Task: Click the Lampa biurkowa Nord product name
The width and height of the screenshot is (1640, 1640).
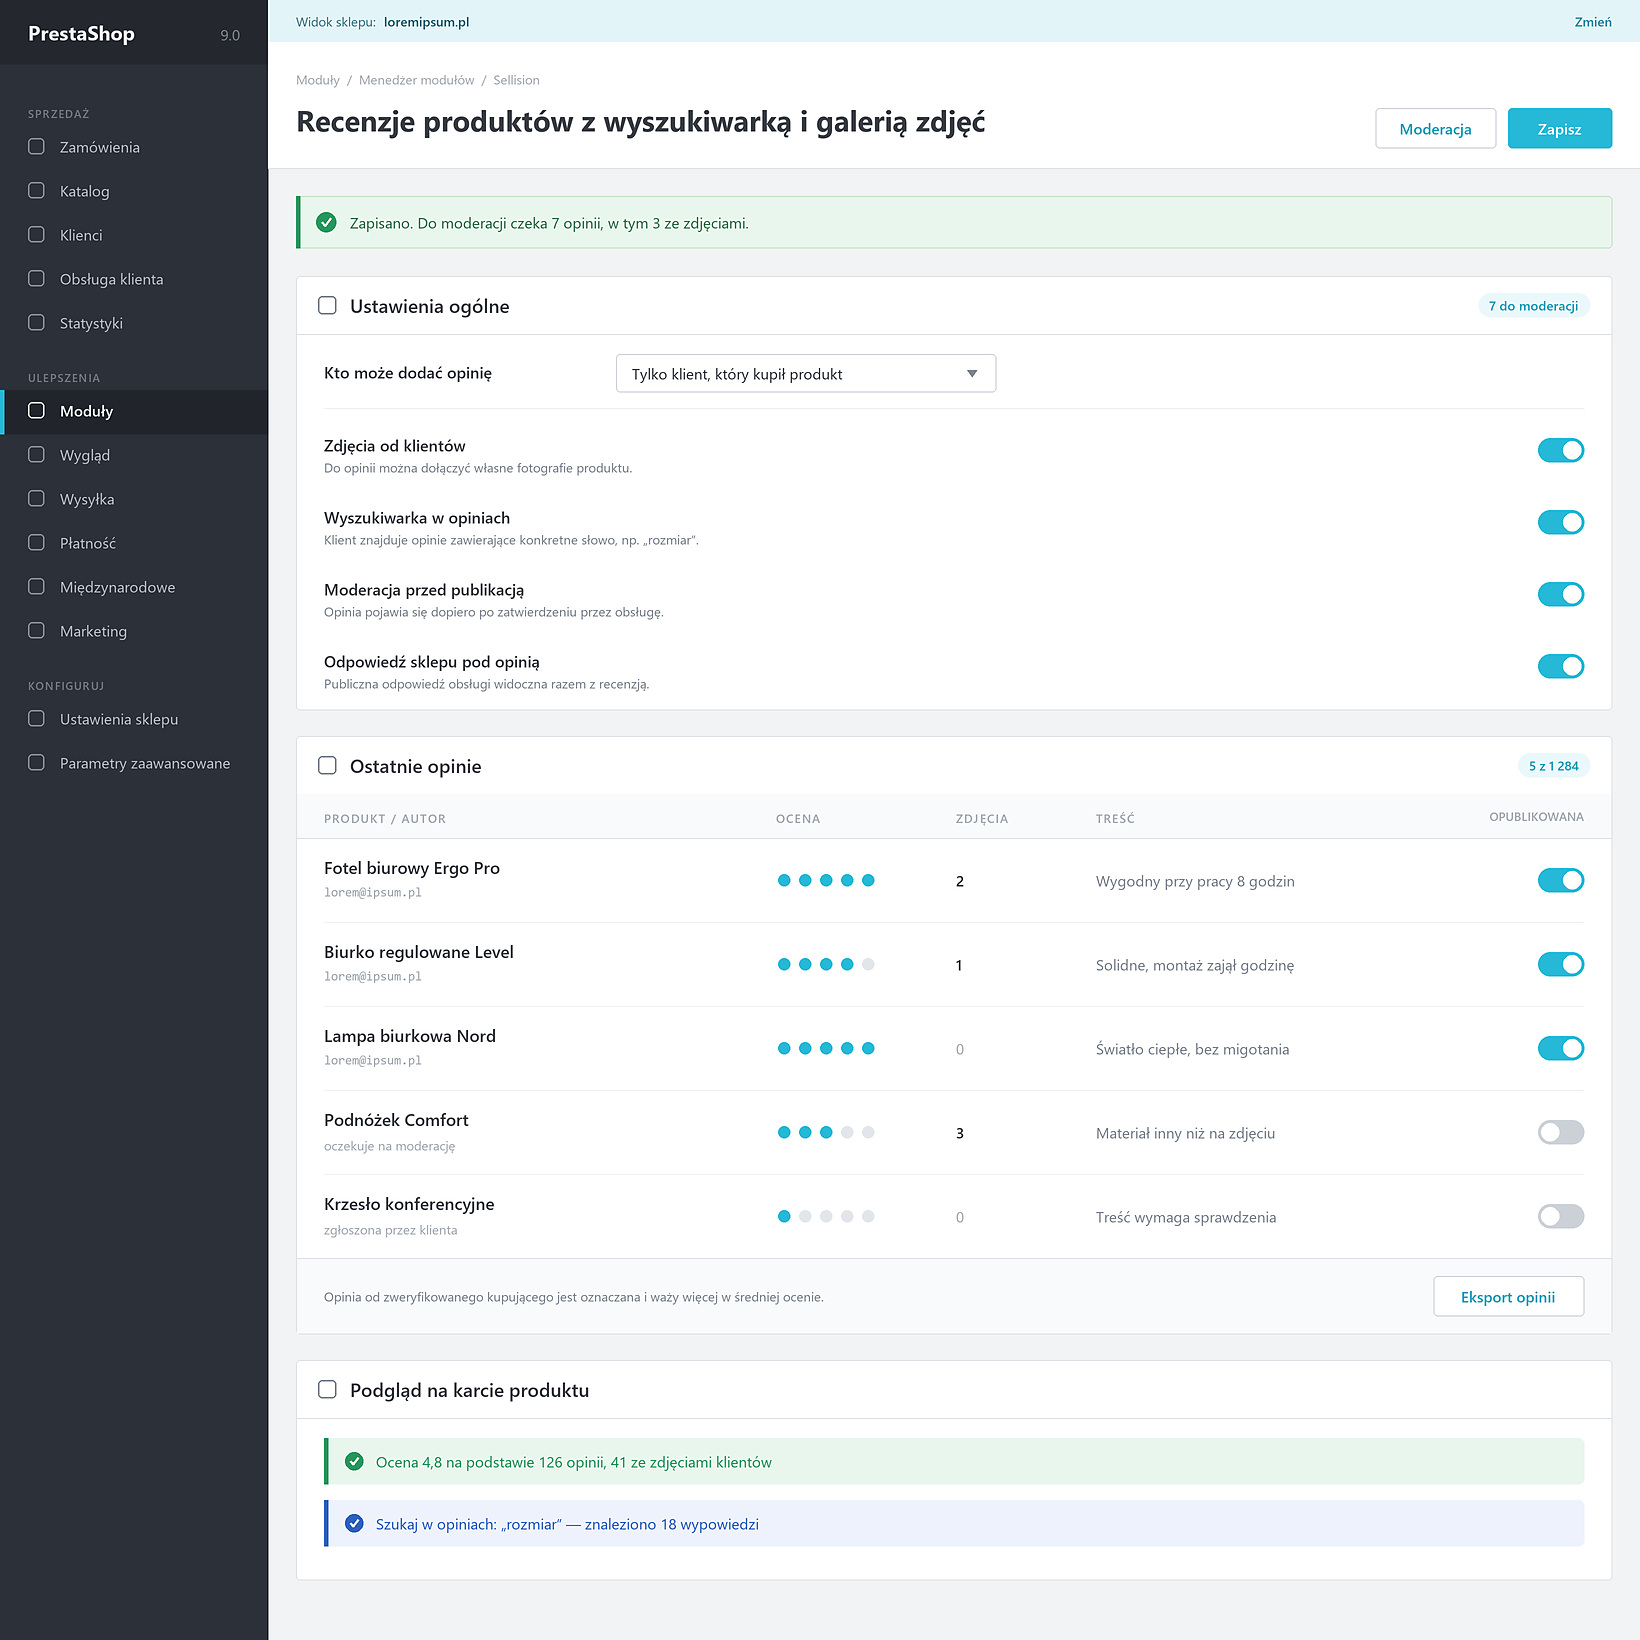Action: (x=410, y=1036)
